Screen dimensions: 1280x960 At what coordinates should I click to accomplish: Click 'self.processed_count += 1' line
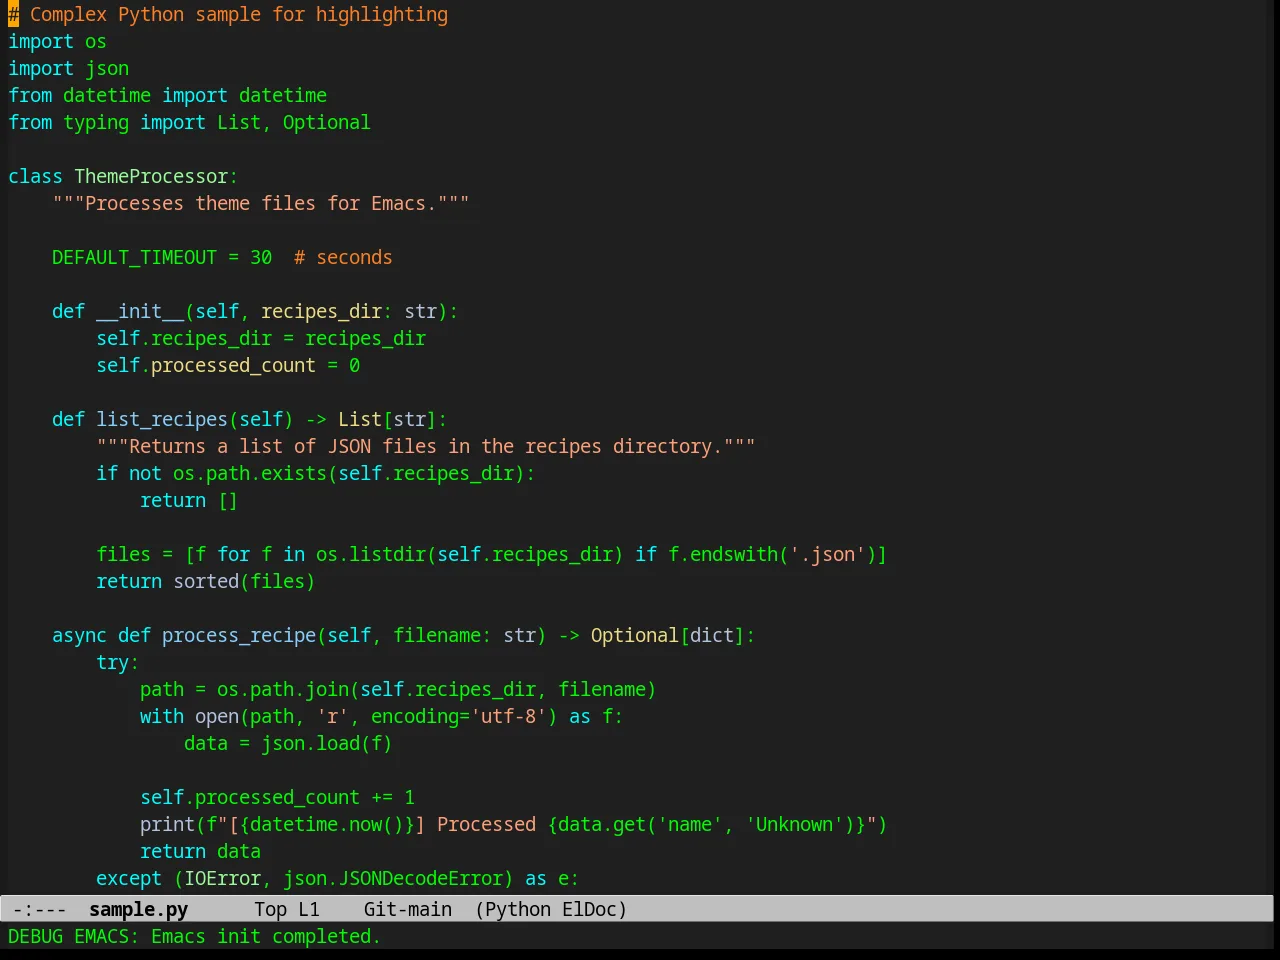point(277,797)
